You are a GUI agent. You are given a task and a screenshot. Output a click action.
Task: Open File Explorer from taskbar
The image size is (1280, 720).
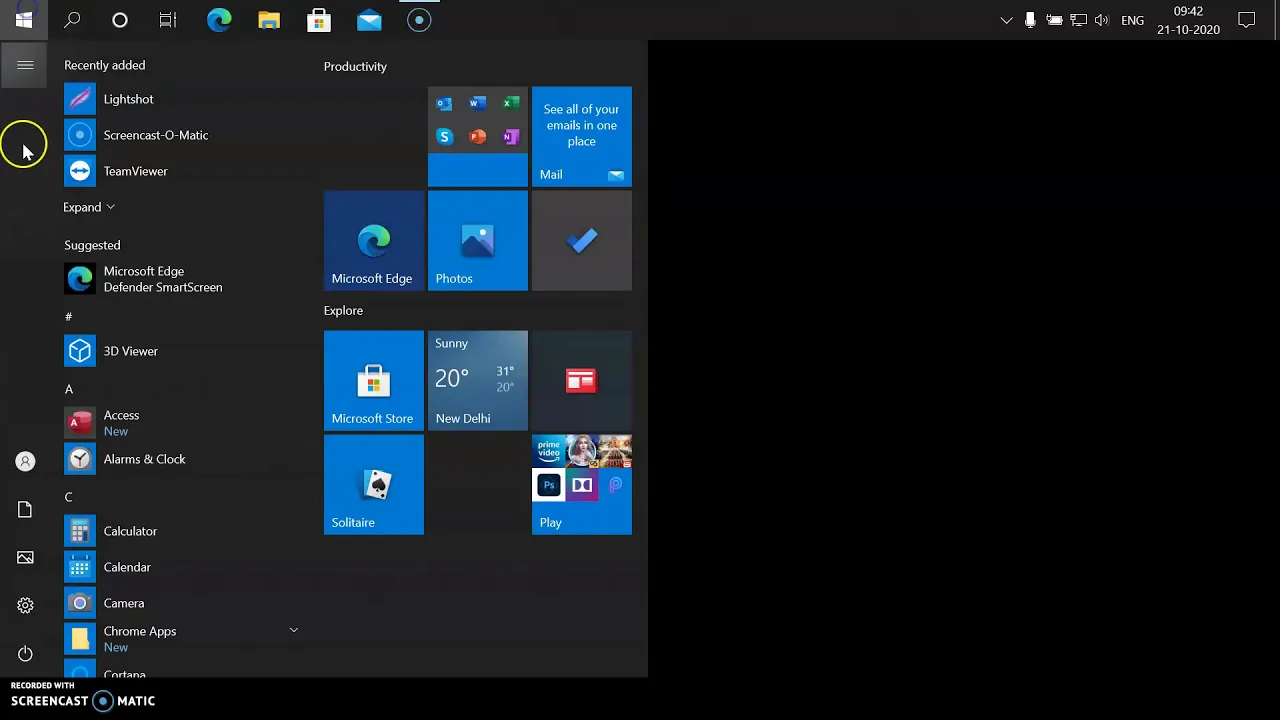[269, 19]
